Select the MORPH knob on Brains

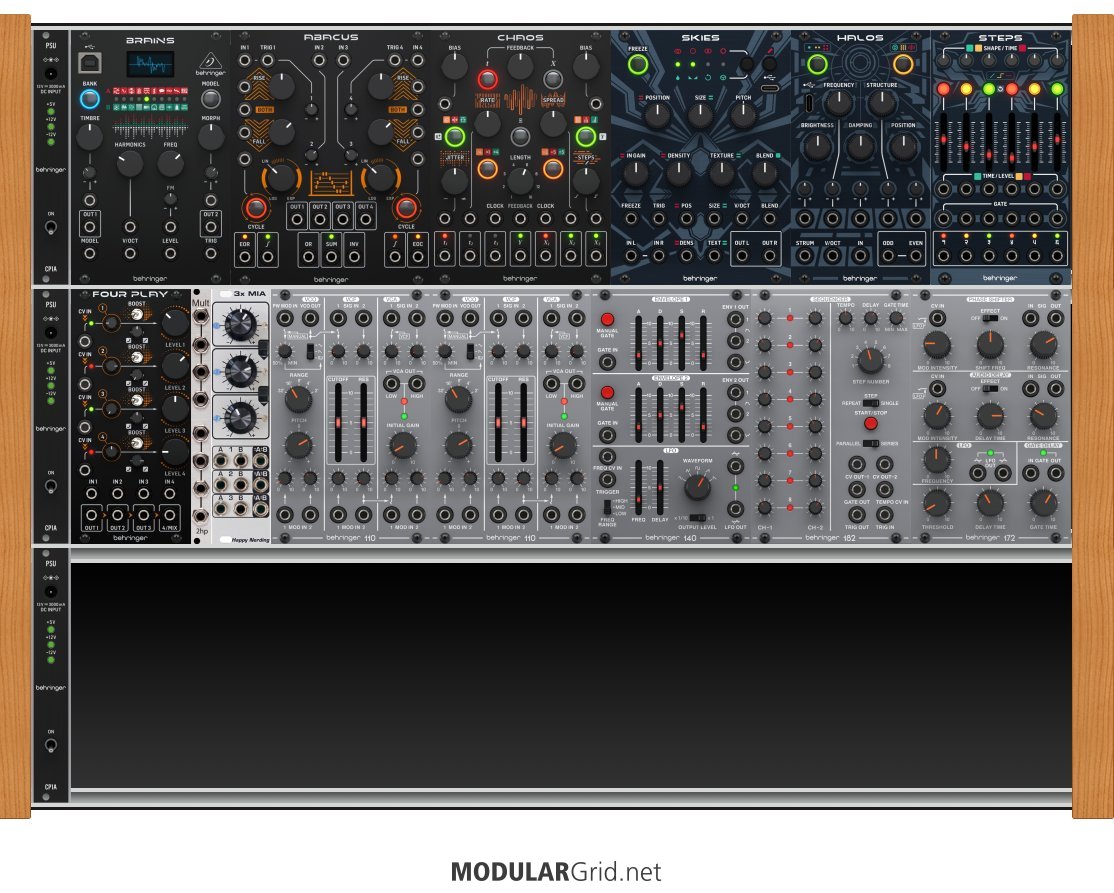[x=210, y=136]
